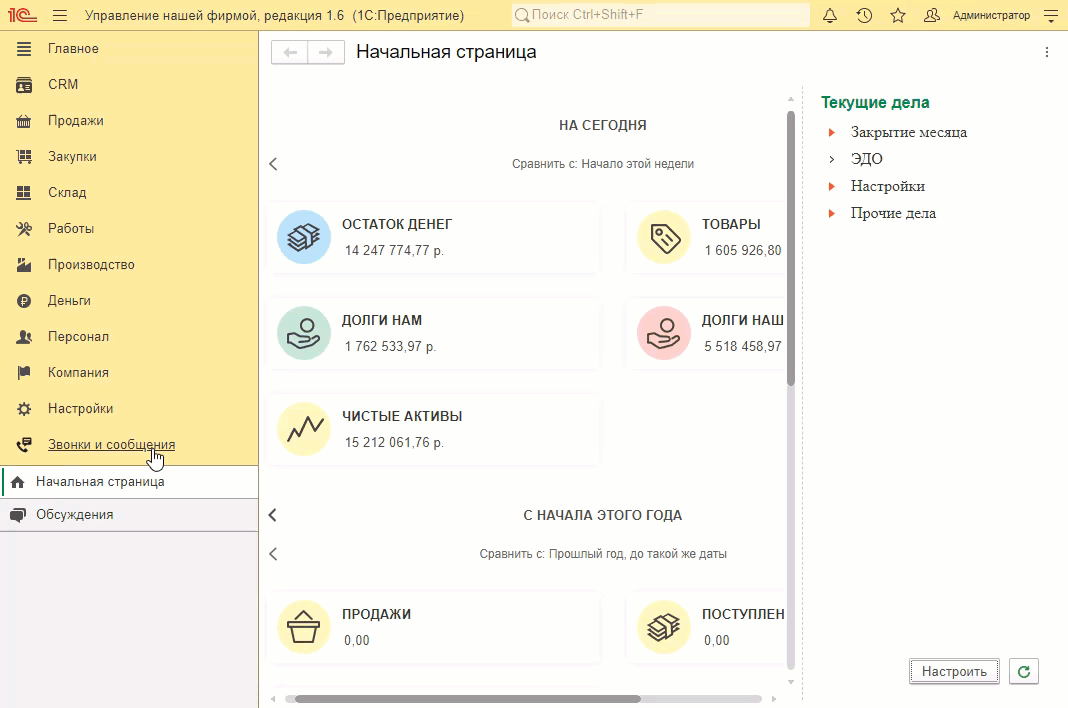1068x708 pixels.
Task: Click the horizontal scrollbar at the bottom
Action: pyautogui.click(x=467, y=699)
